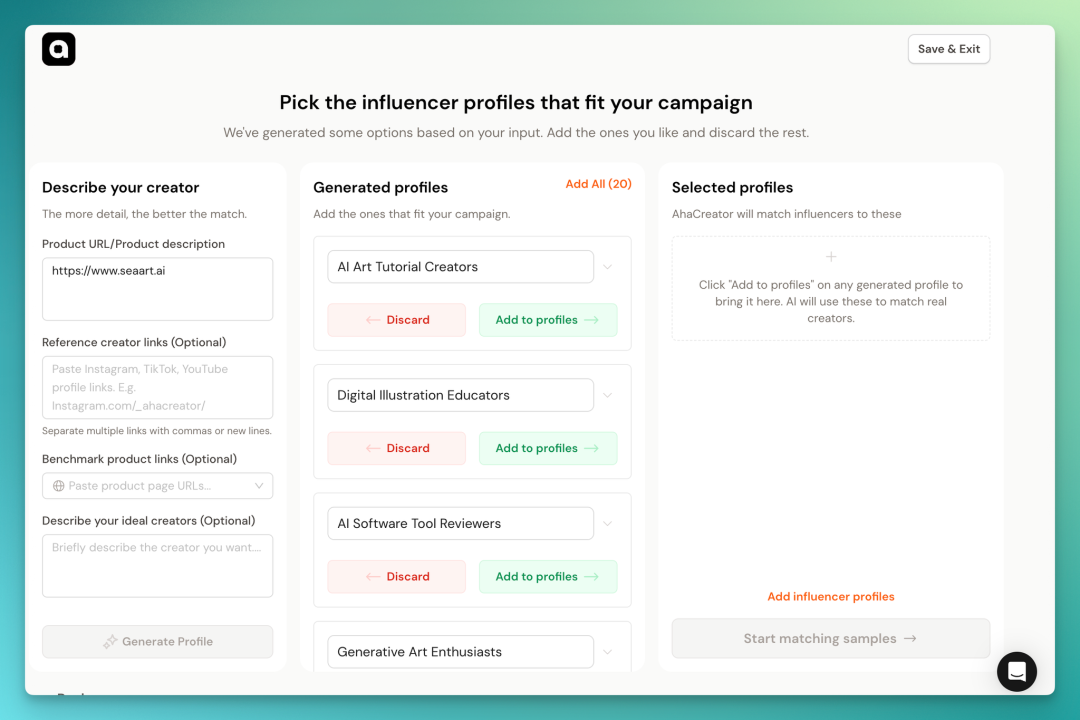The width and height of the screenshot is (1080, 720).
Task: Click the sparkle icon on Generate Profile
Action: click(110, 641)
